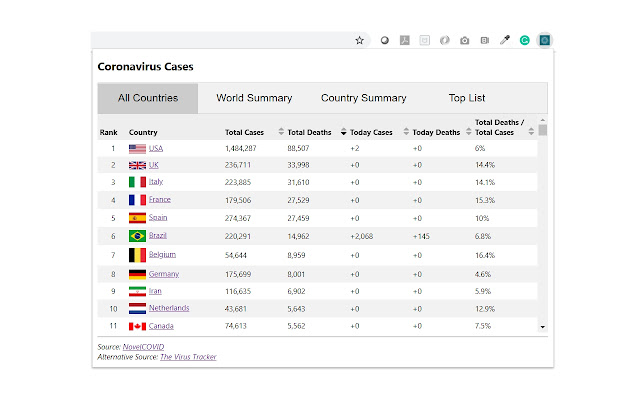This screenshot has height=400, width=640.
Task: Click the table scrollbar down arrow
Action: pos(543,326)
